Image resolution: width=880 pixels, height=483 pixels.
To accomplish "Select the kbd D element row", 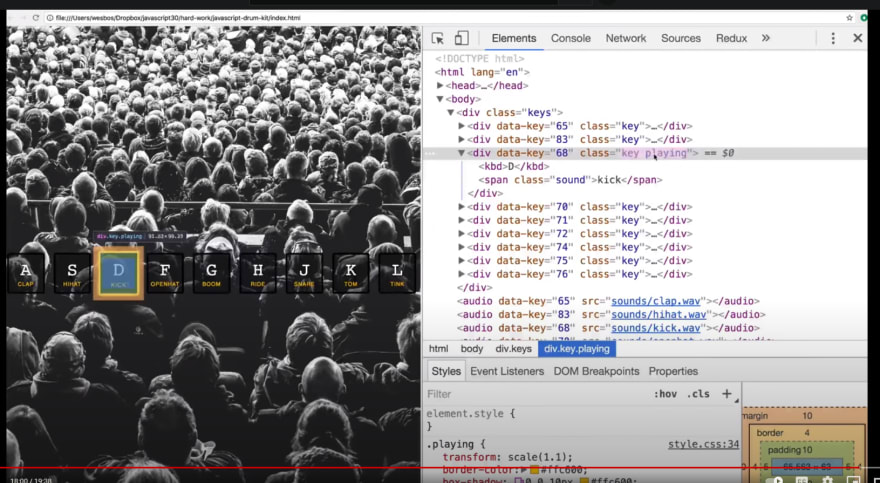I will click(x=514, y=167).
